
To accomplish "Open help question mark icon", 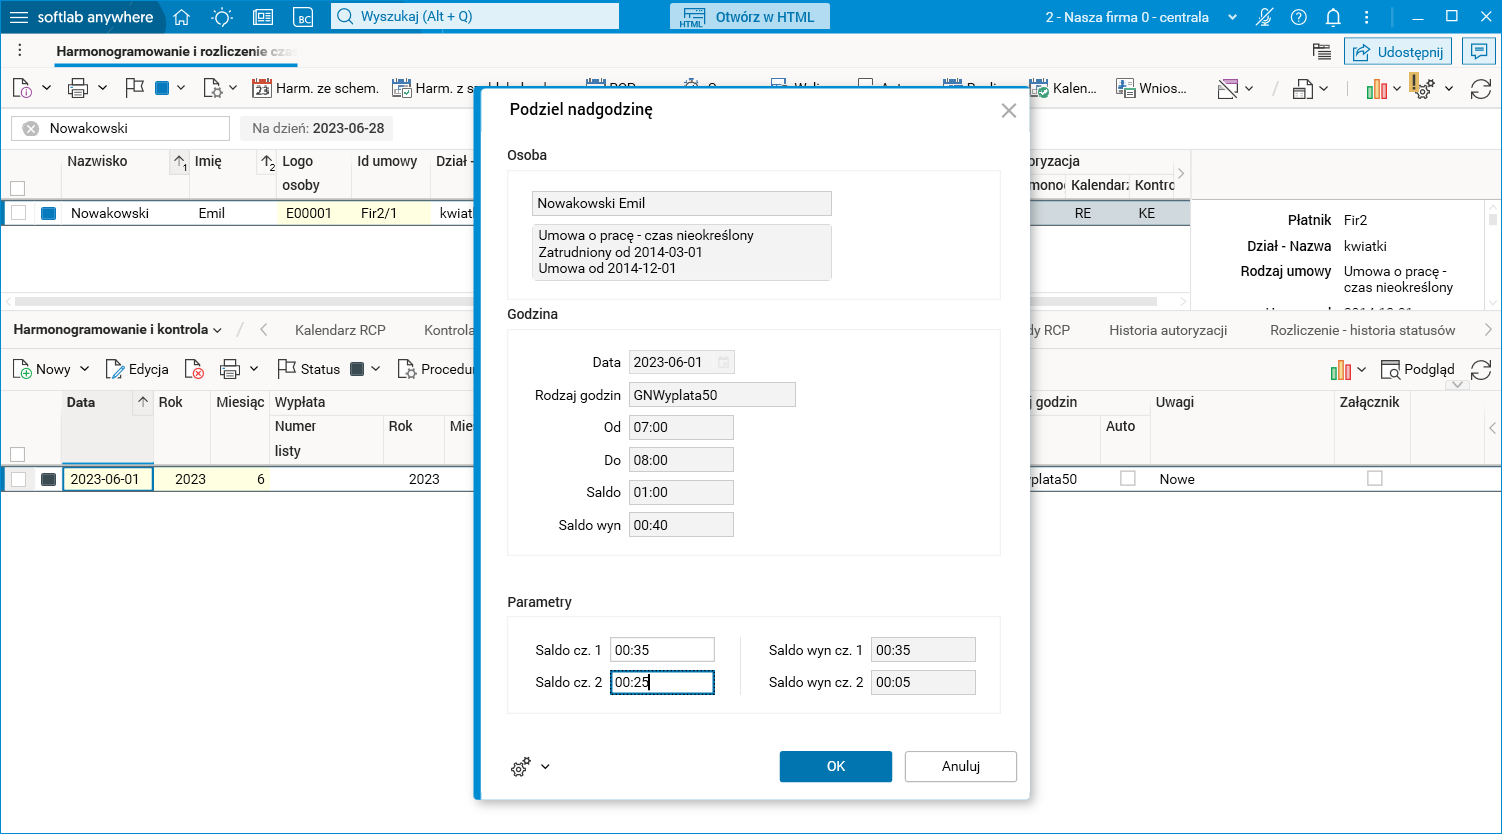I will click(x=1299, y=17).
